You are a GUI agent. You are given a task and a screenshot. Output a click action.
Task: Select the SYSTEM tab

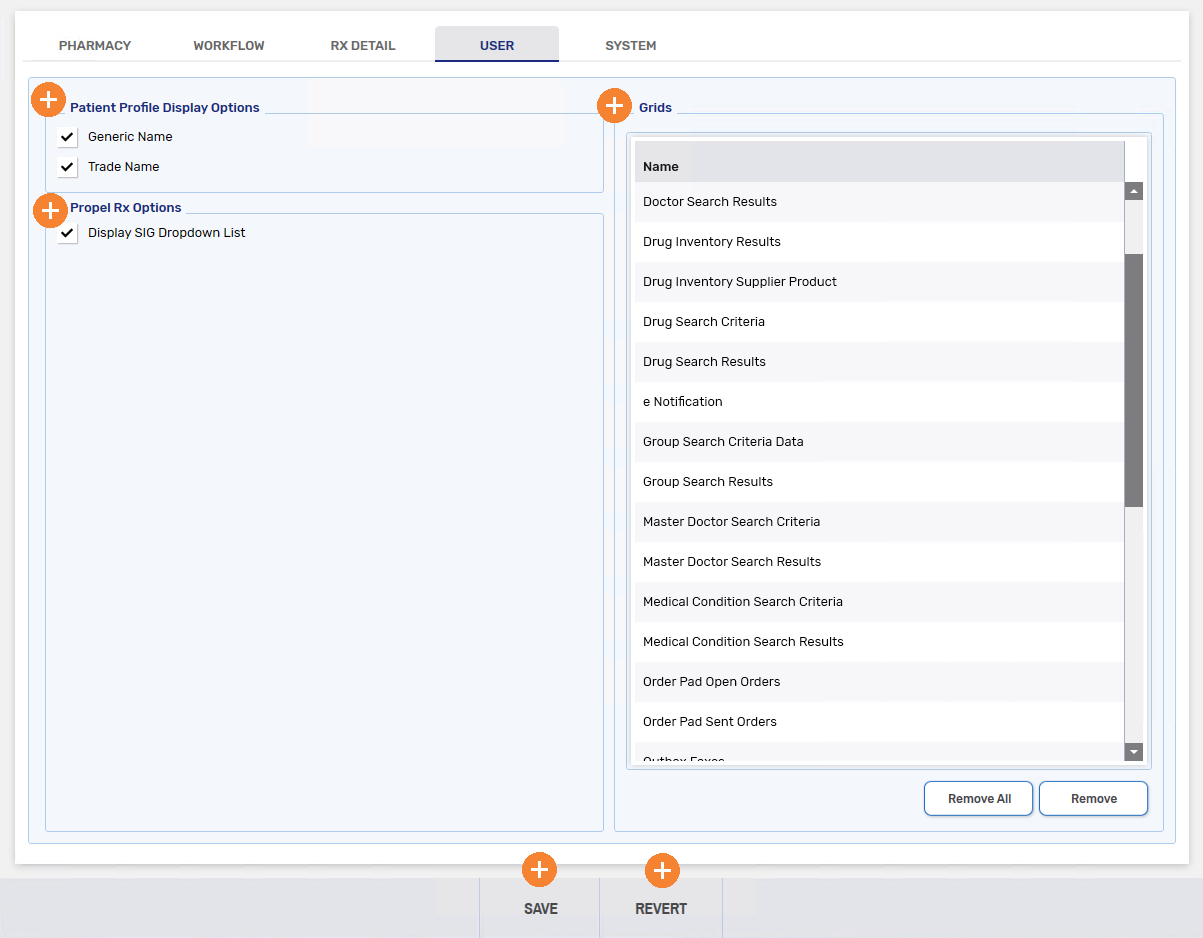[x=631, y=46]
